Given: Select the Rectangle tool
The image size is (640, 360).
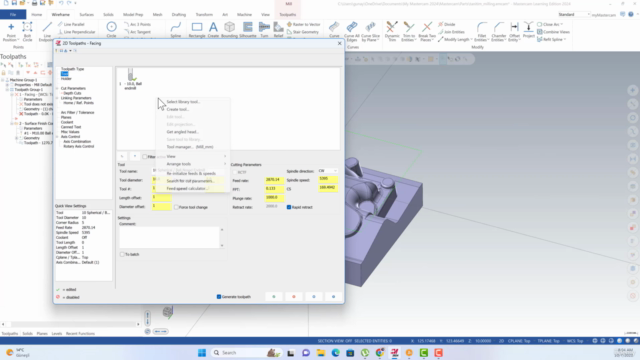Looking at the screenshot, I should 197,30.
